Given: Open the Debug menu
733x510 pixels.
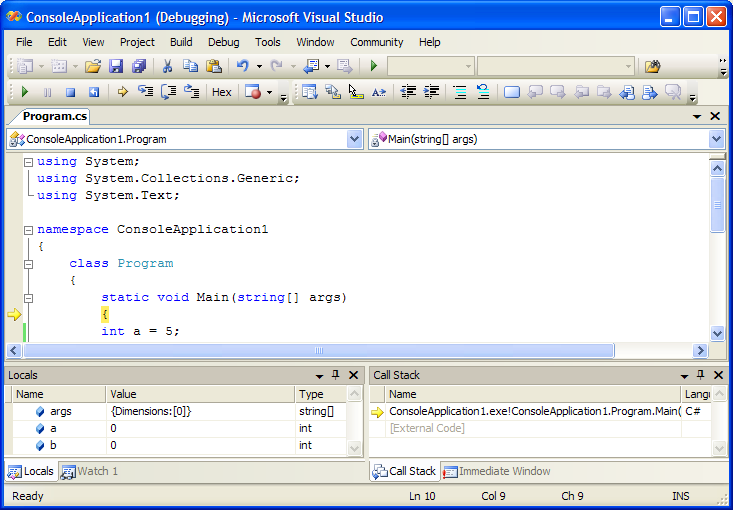Looking at the screenshot, I should [x=223, y=42].
